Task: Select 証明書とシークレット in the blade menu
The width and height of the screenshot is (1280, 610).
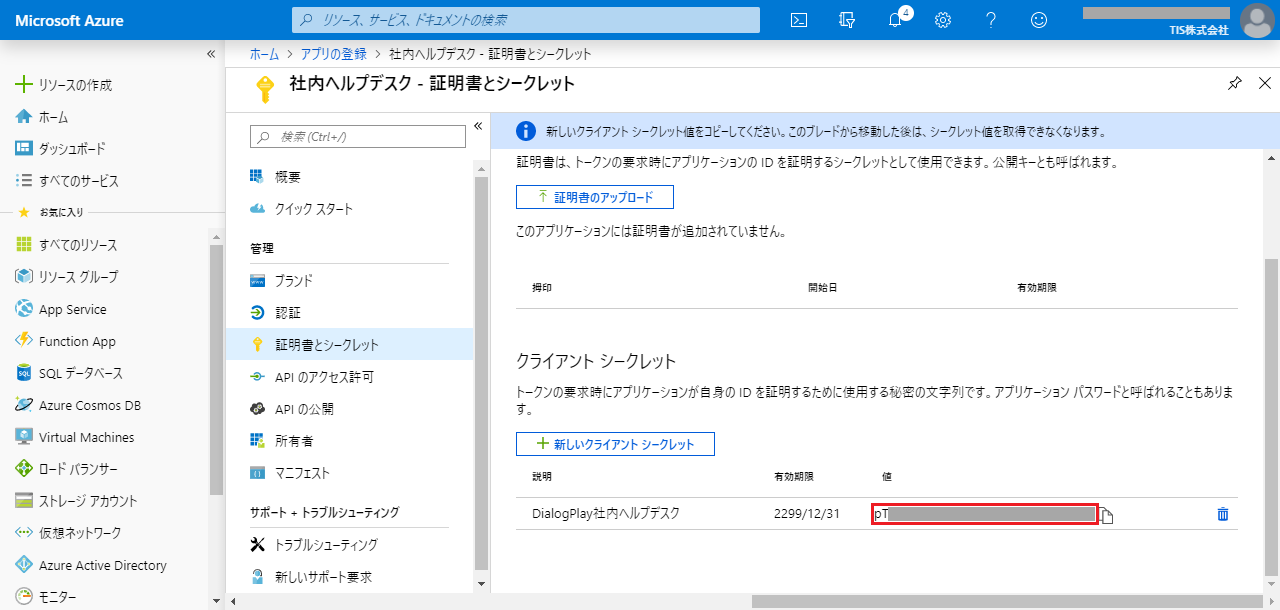Action: (349, 345)
